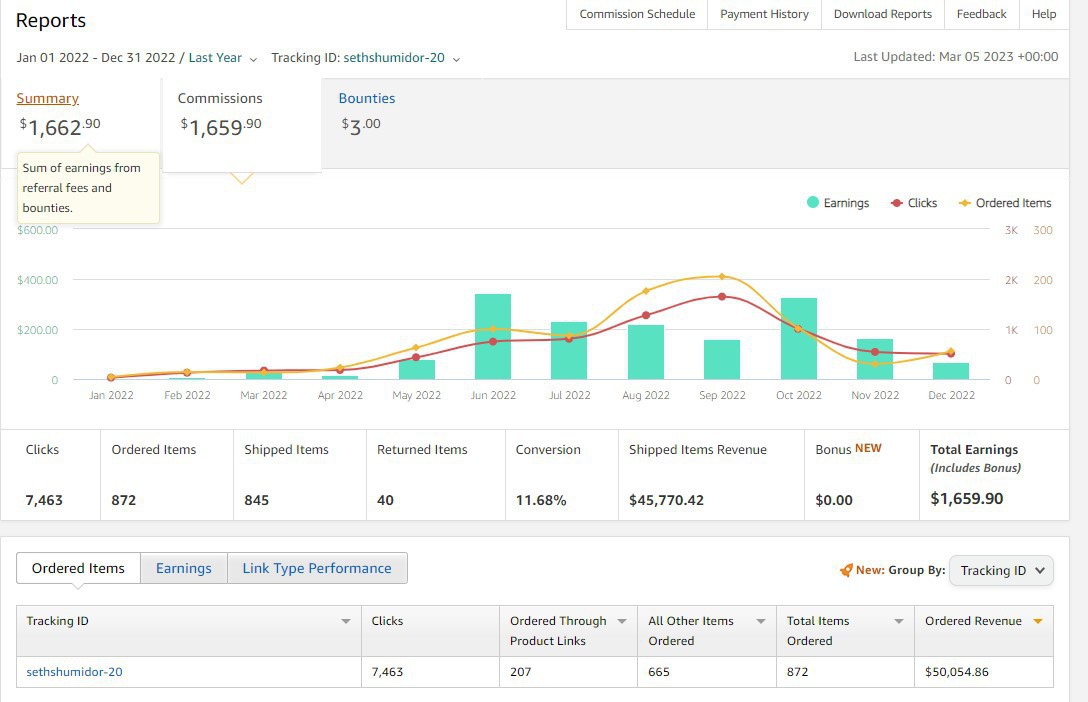1088x702 pixels.
Task: Click the Jun 2022 earnings bar
Action: [493, 336]
